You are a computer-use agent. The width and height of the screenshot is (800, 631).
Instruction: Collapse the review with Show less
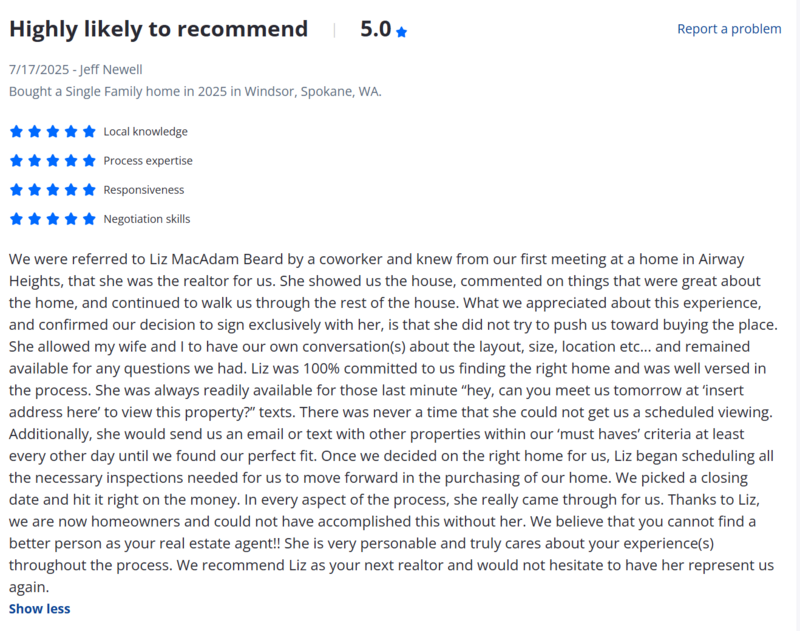(x=39, y=608)
